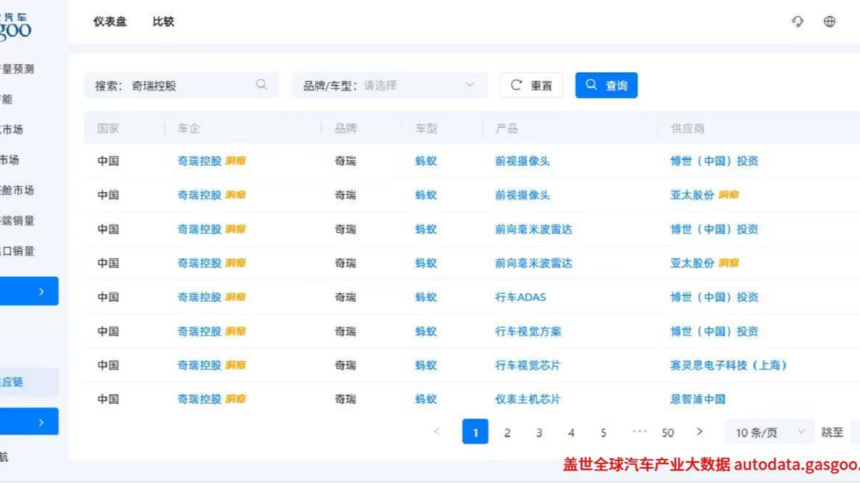860x483 pixels.
Task: Click the blue 查询 search button
Action: [x=606, y=86]
